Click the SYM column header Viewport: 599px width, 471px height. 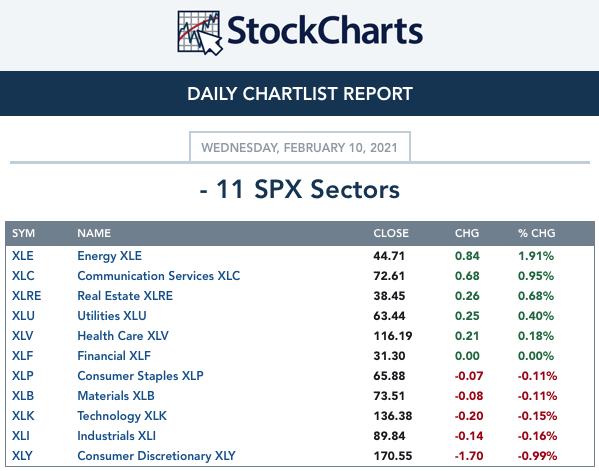tap(23, 233)
